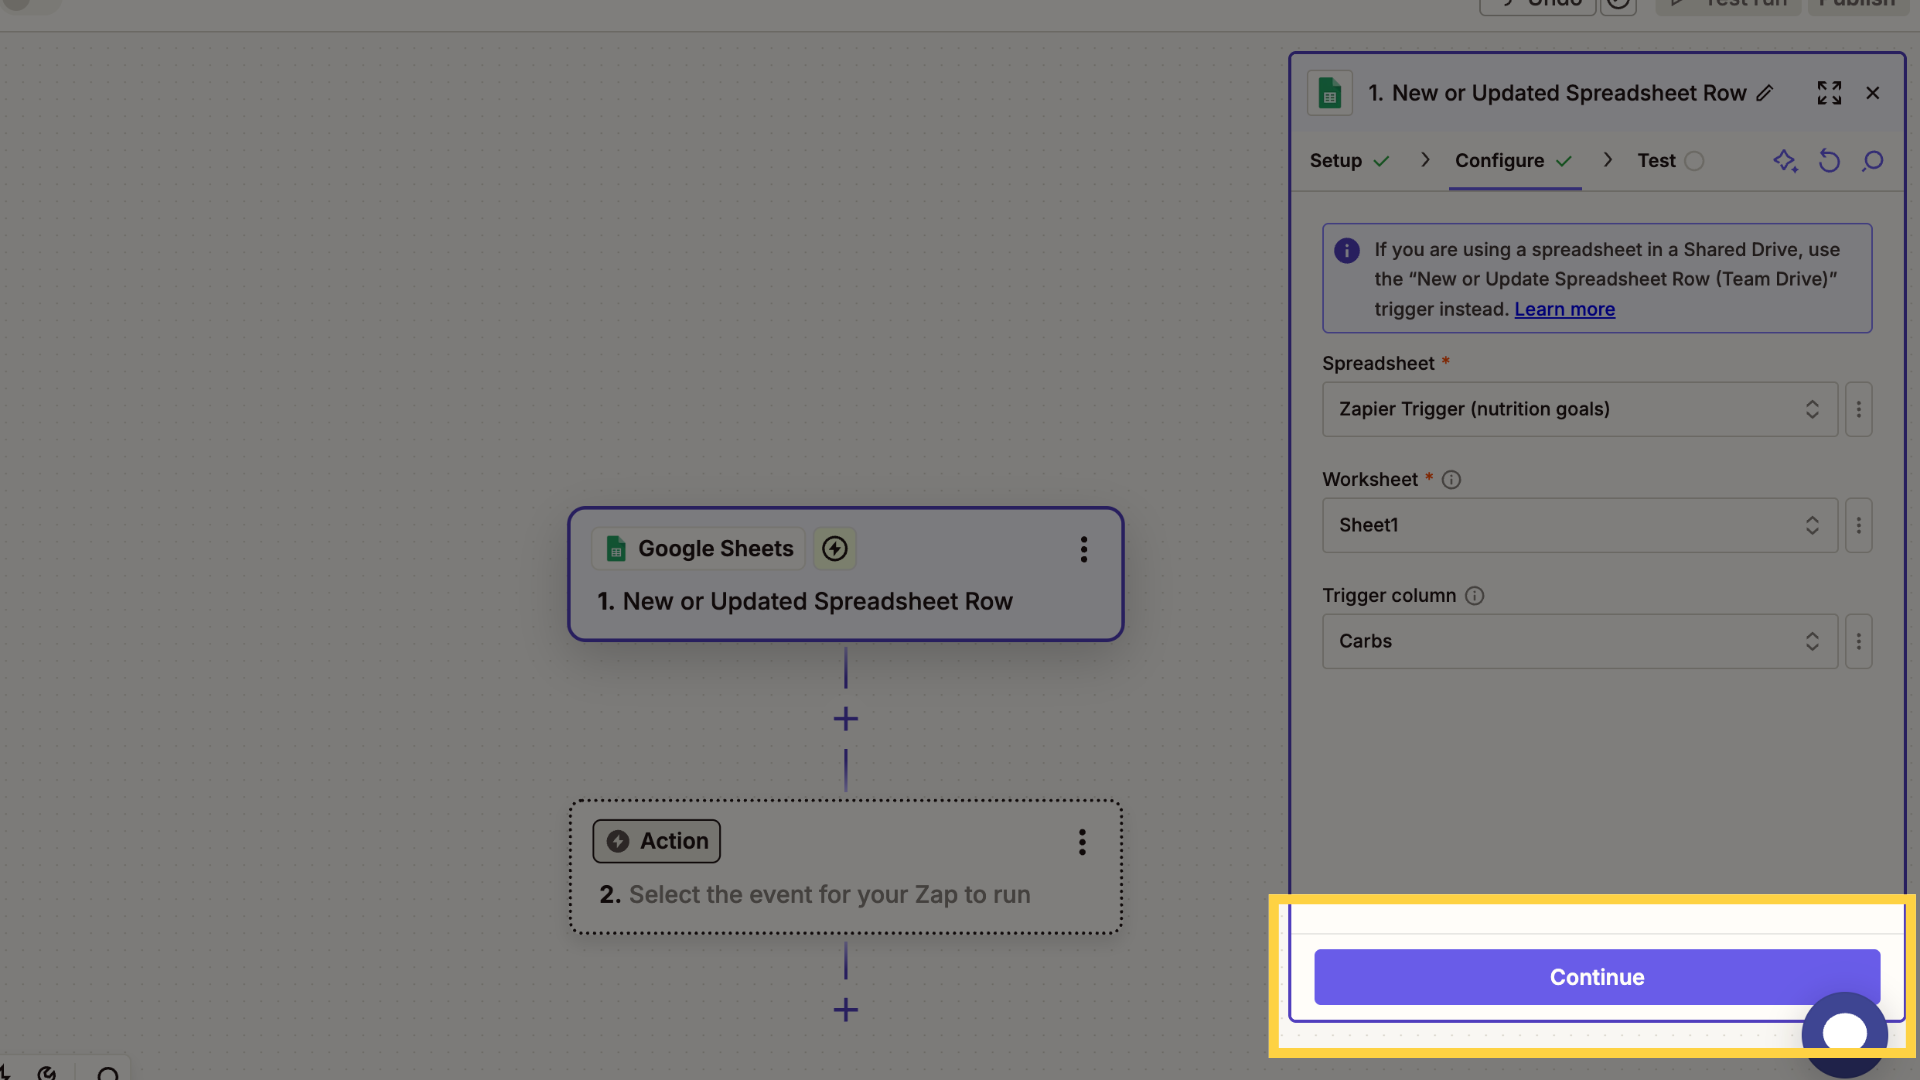Follow the Learn more link
This screenshot has width=1920, height=1080.
[x=1564, y=310]
